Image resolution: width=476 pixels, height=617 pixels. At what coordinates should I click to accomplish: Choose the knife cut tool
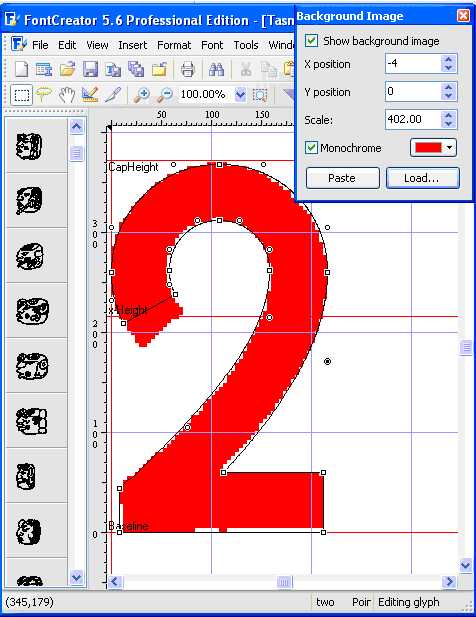(113, 95)
